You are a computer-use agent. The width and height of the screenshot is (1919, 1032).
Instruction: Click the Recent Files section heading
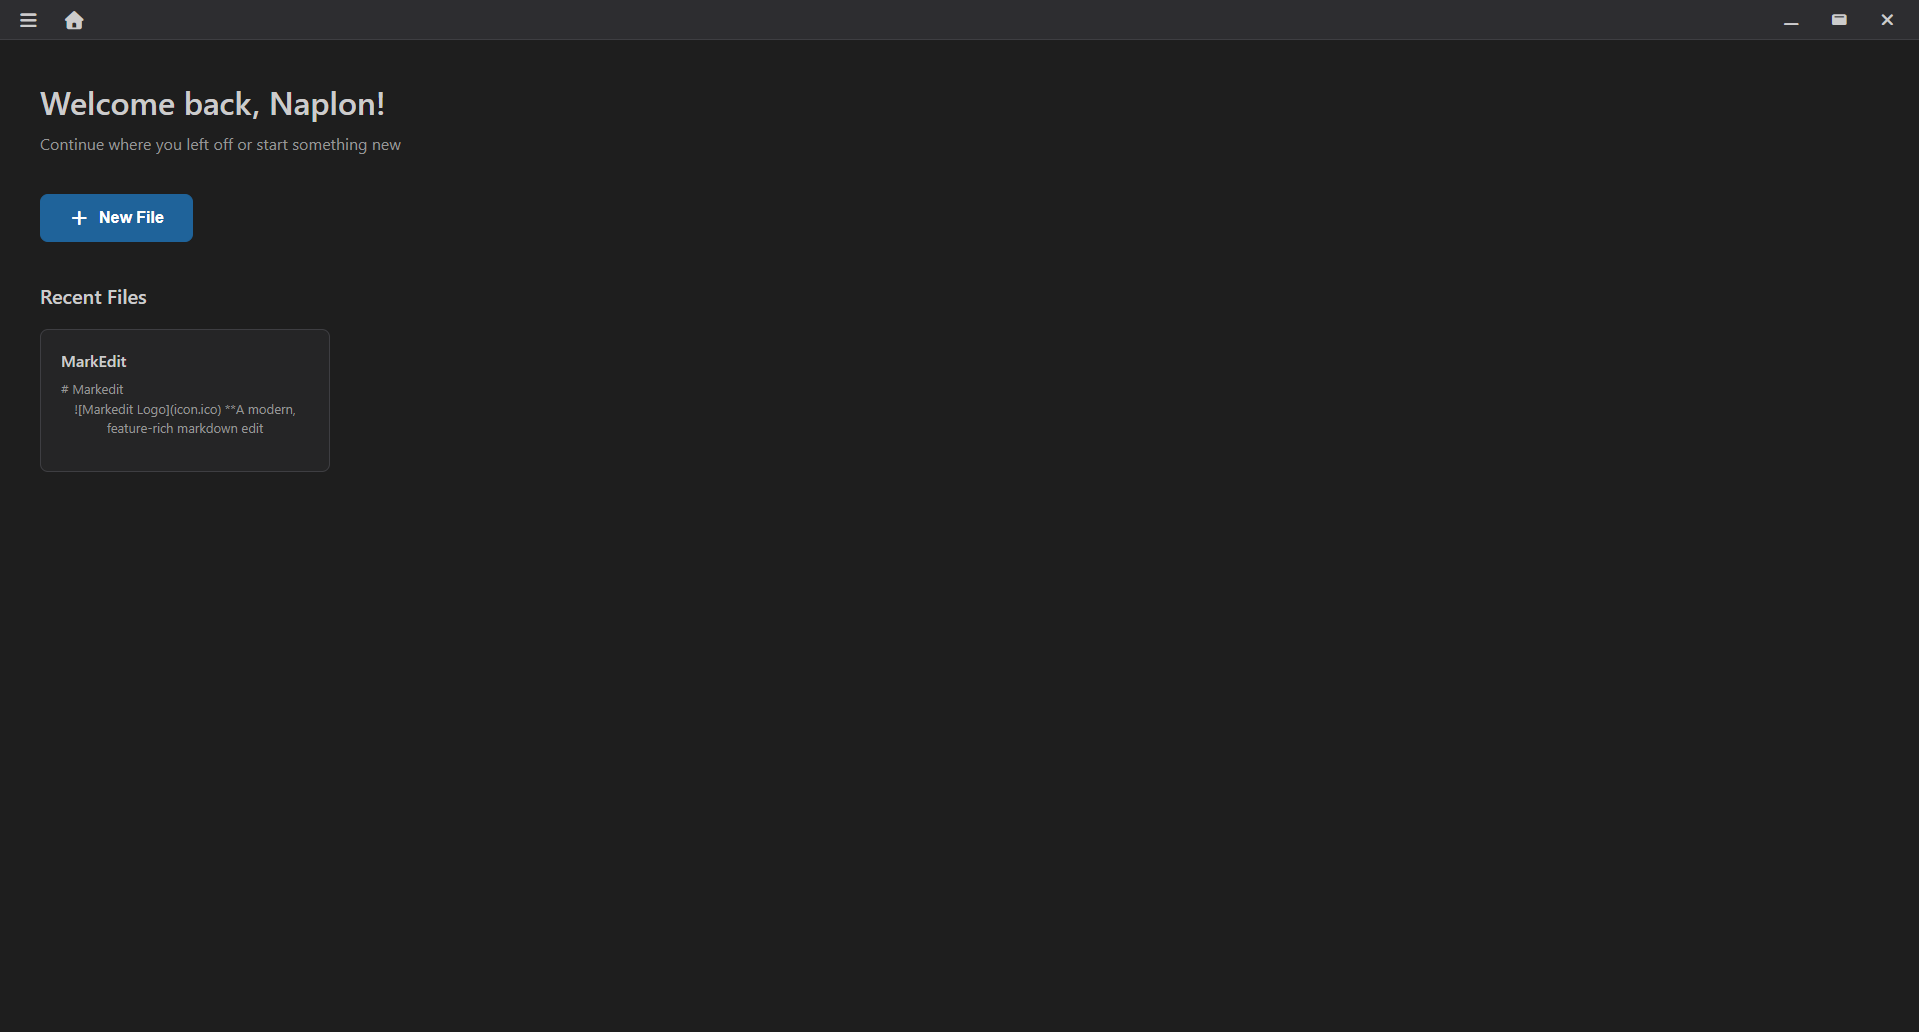pos(93,297)
